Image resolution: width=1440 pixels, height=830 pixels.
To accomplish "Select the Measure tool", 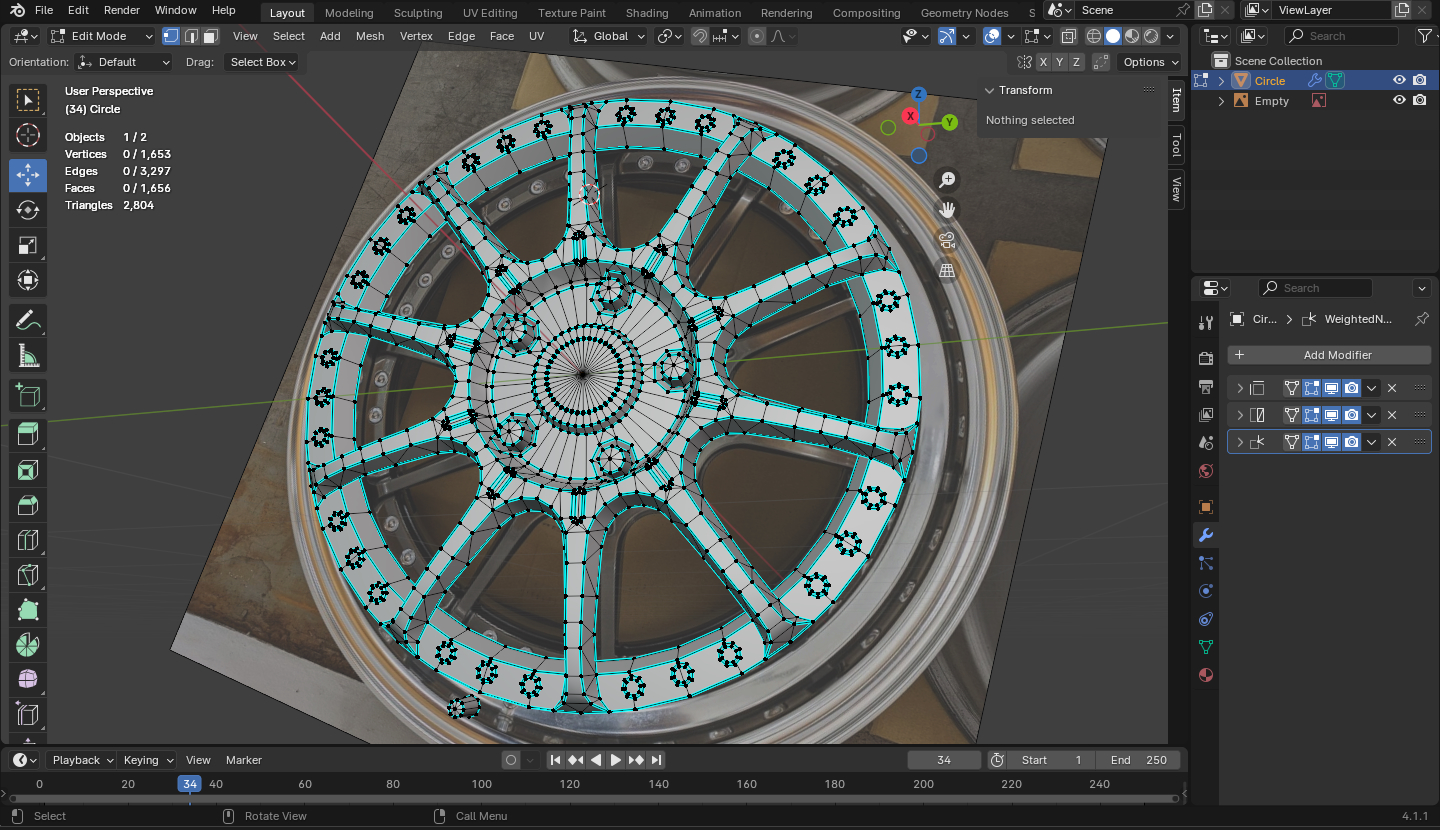I will click(28, 356).
